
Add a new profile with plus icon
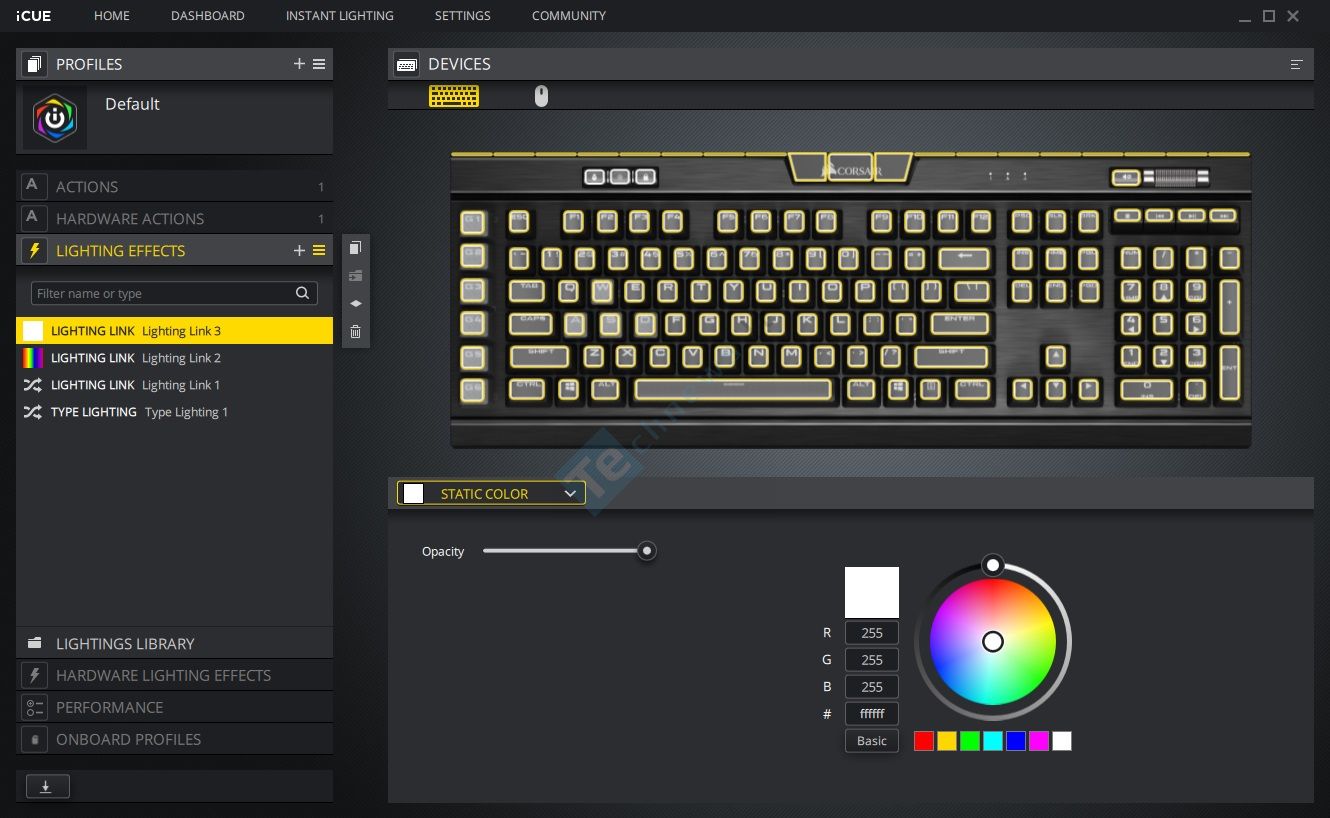[x=299, y=64]
